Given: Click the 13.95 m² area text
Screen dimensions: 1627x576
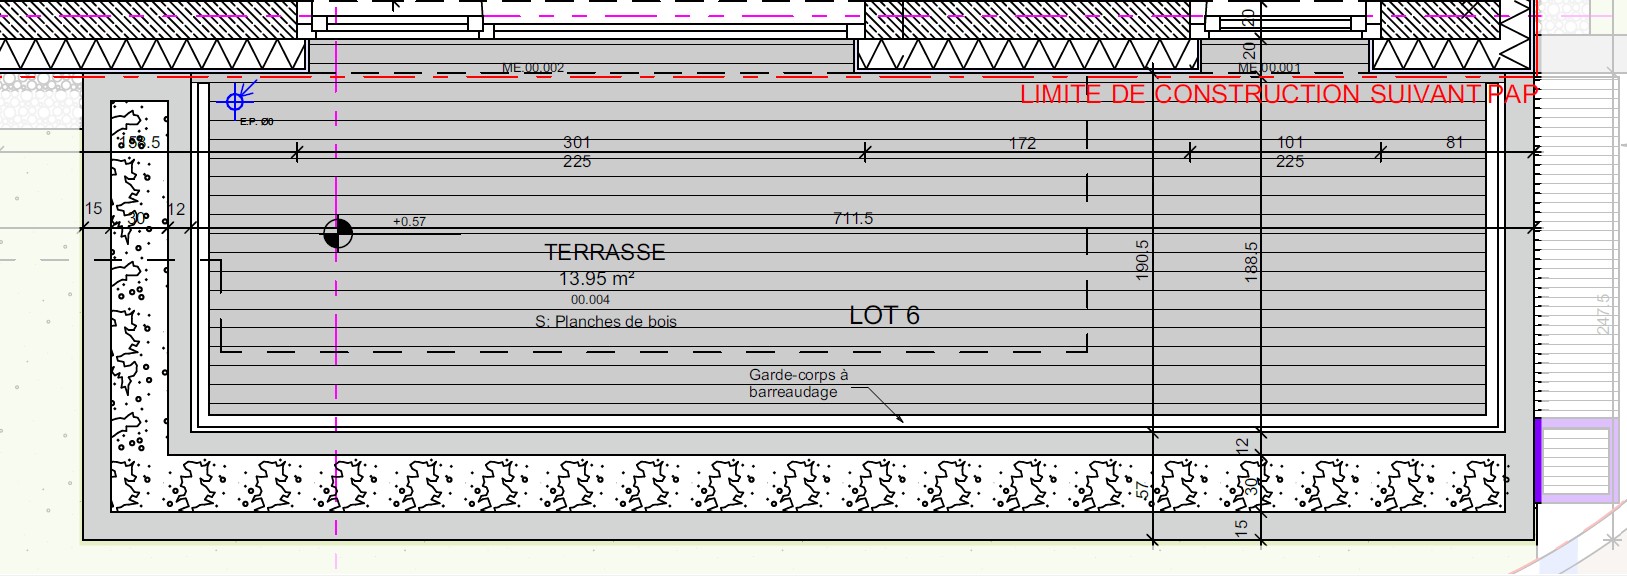Looking at the screenshot, I should point(596,279).
